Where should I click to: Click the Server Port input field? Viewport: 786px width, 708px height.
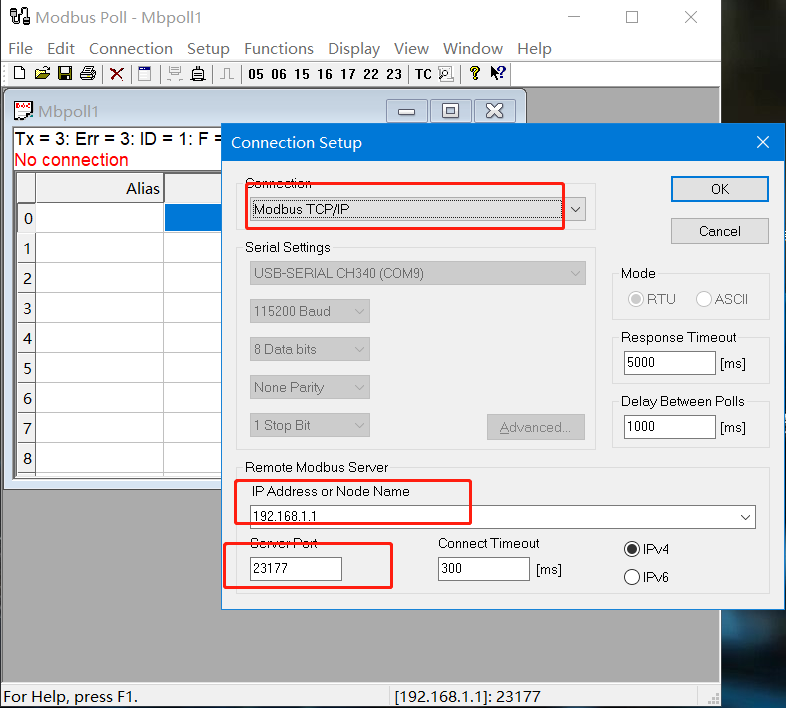[296, 569]
